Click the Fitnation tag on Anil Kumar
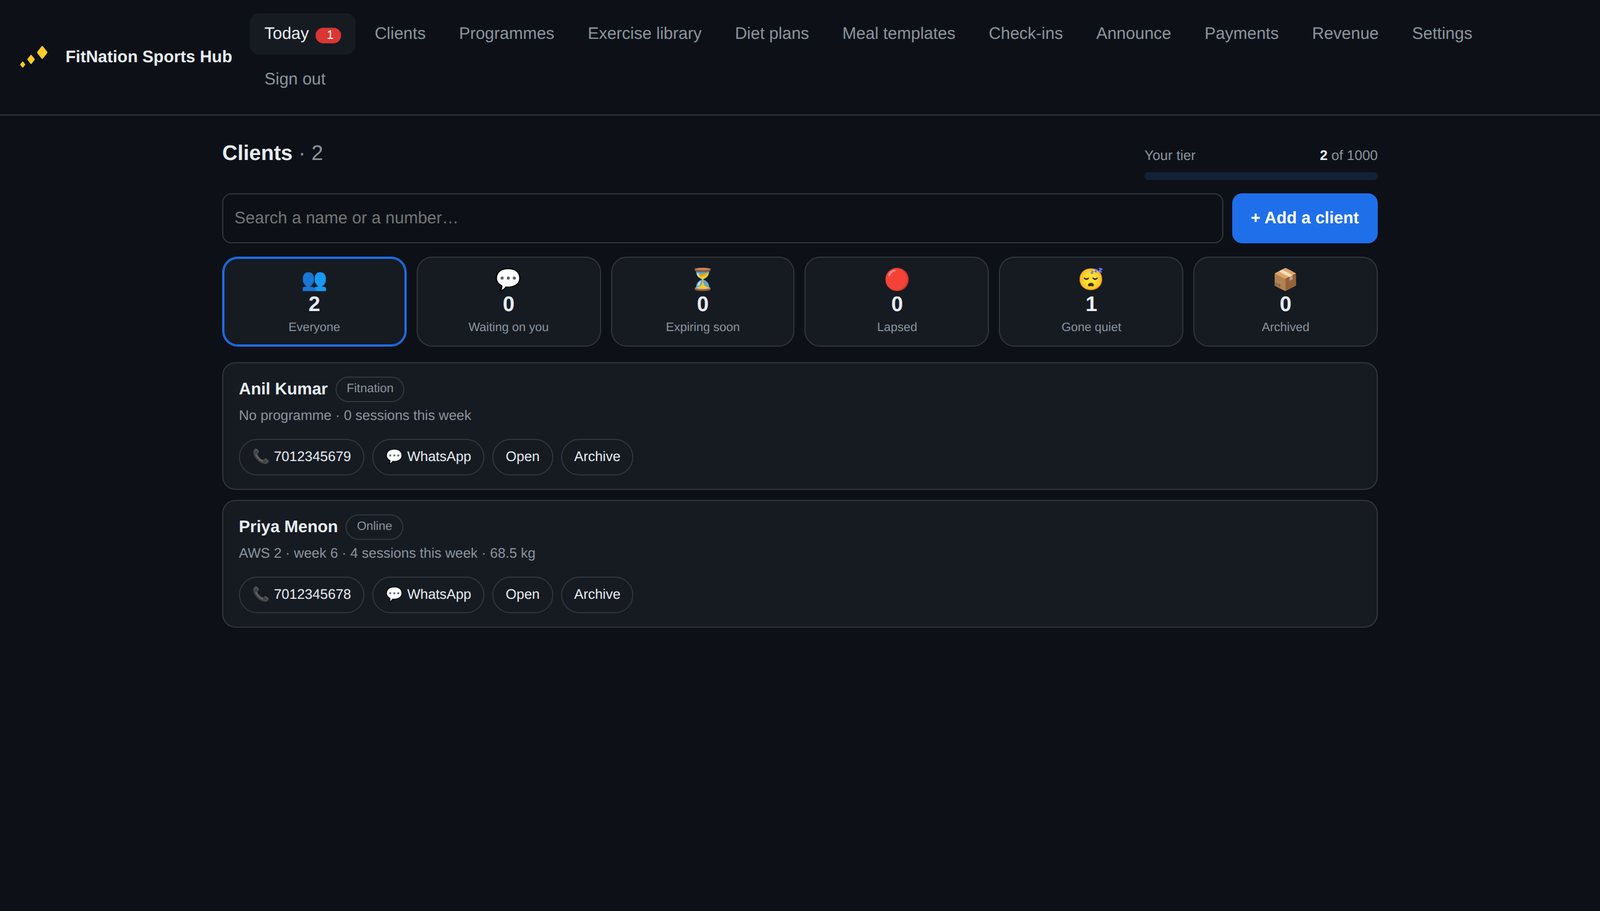Viewport: 1600px width, 911px height. click(x=370, y=389)
